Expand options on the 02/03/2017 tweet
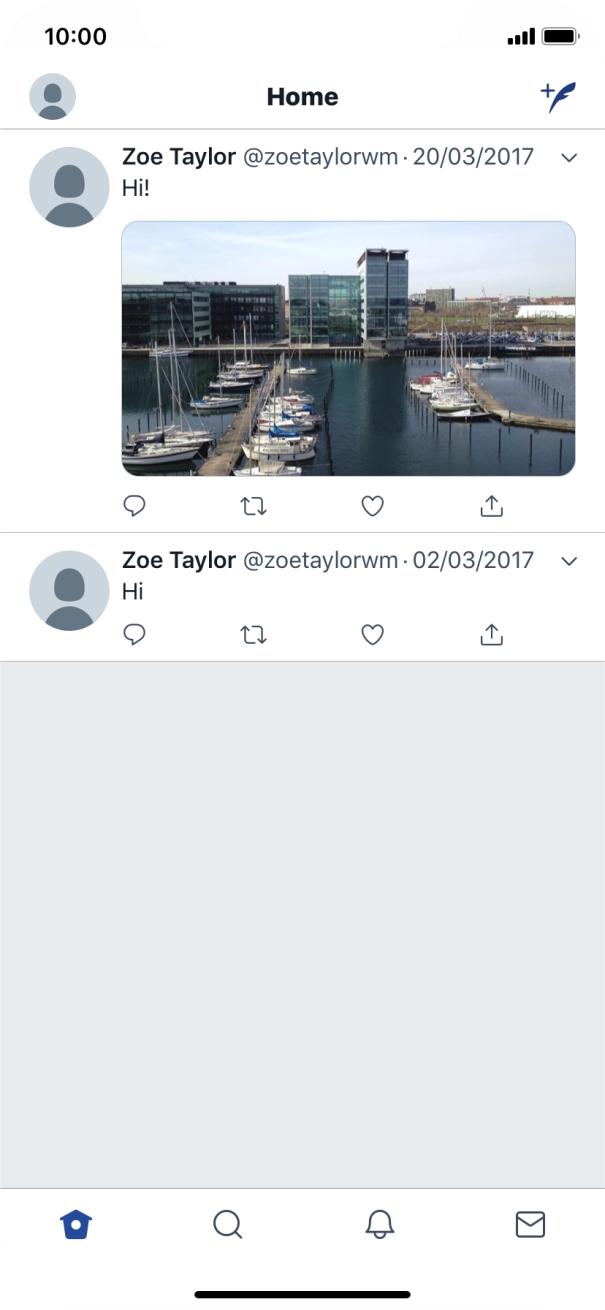The width and height of the screenshot is (605, 1310). point(569,560)
